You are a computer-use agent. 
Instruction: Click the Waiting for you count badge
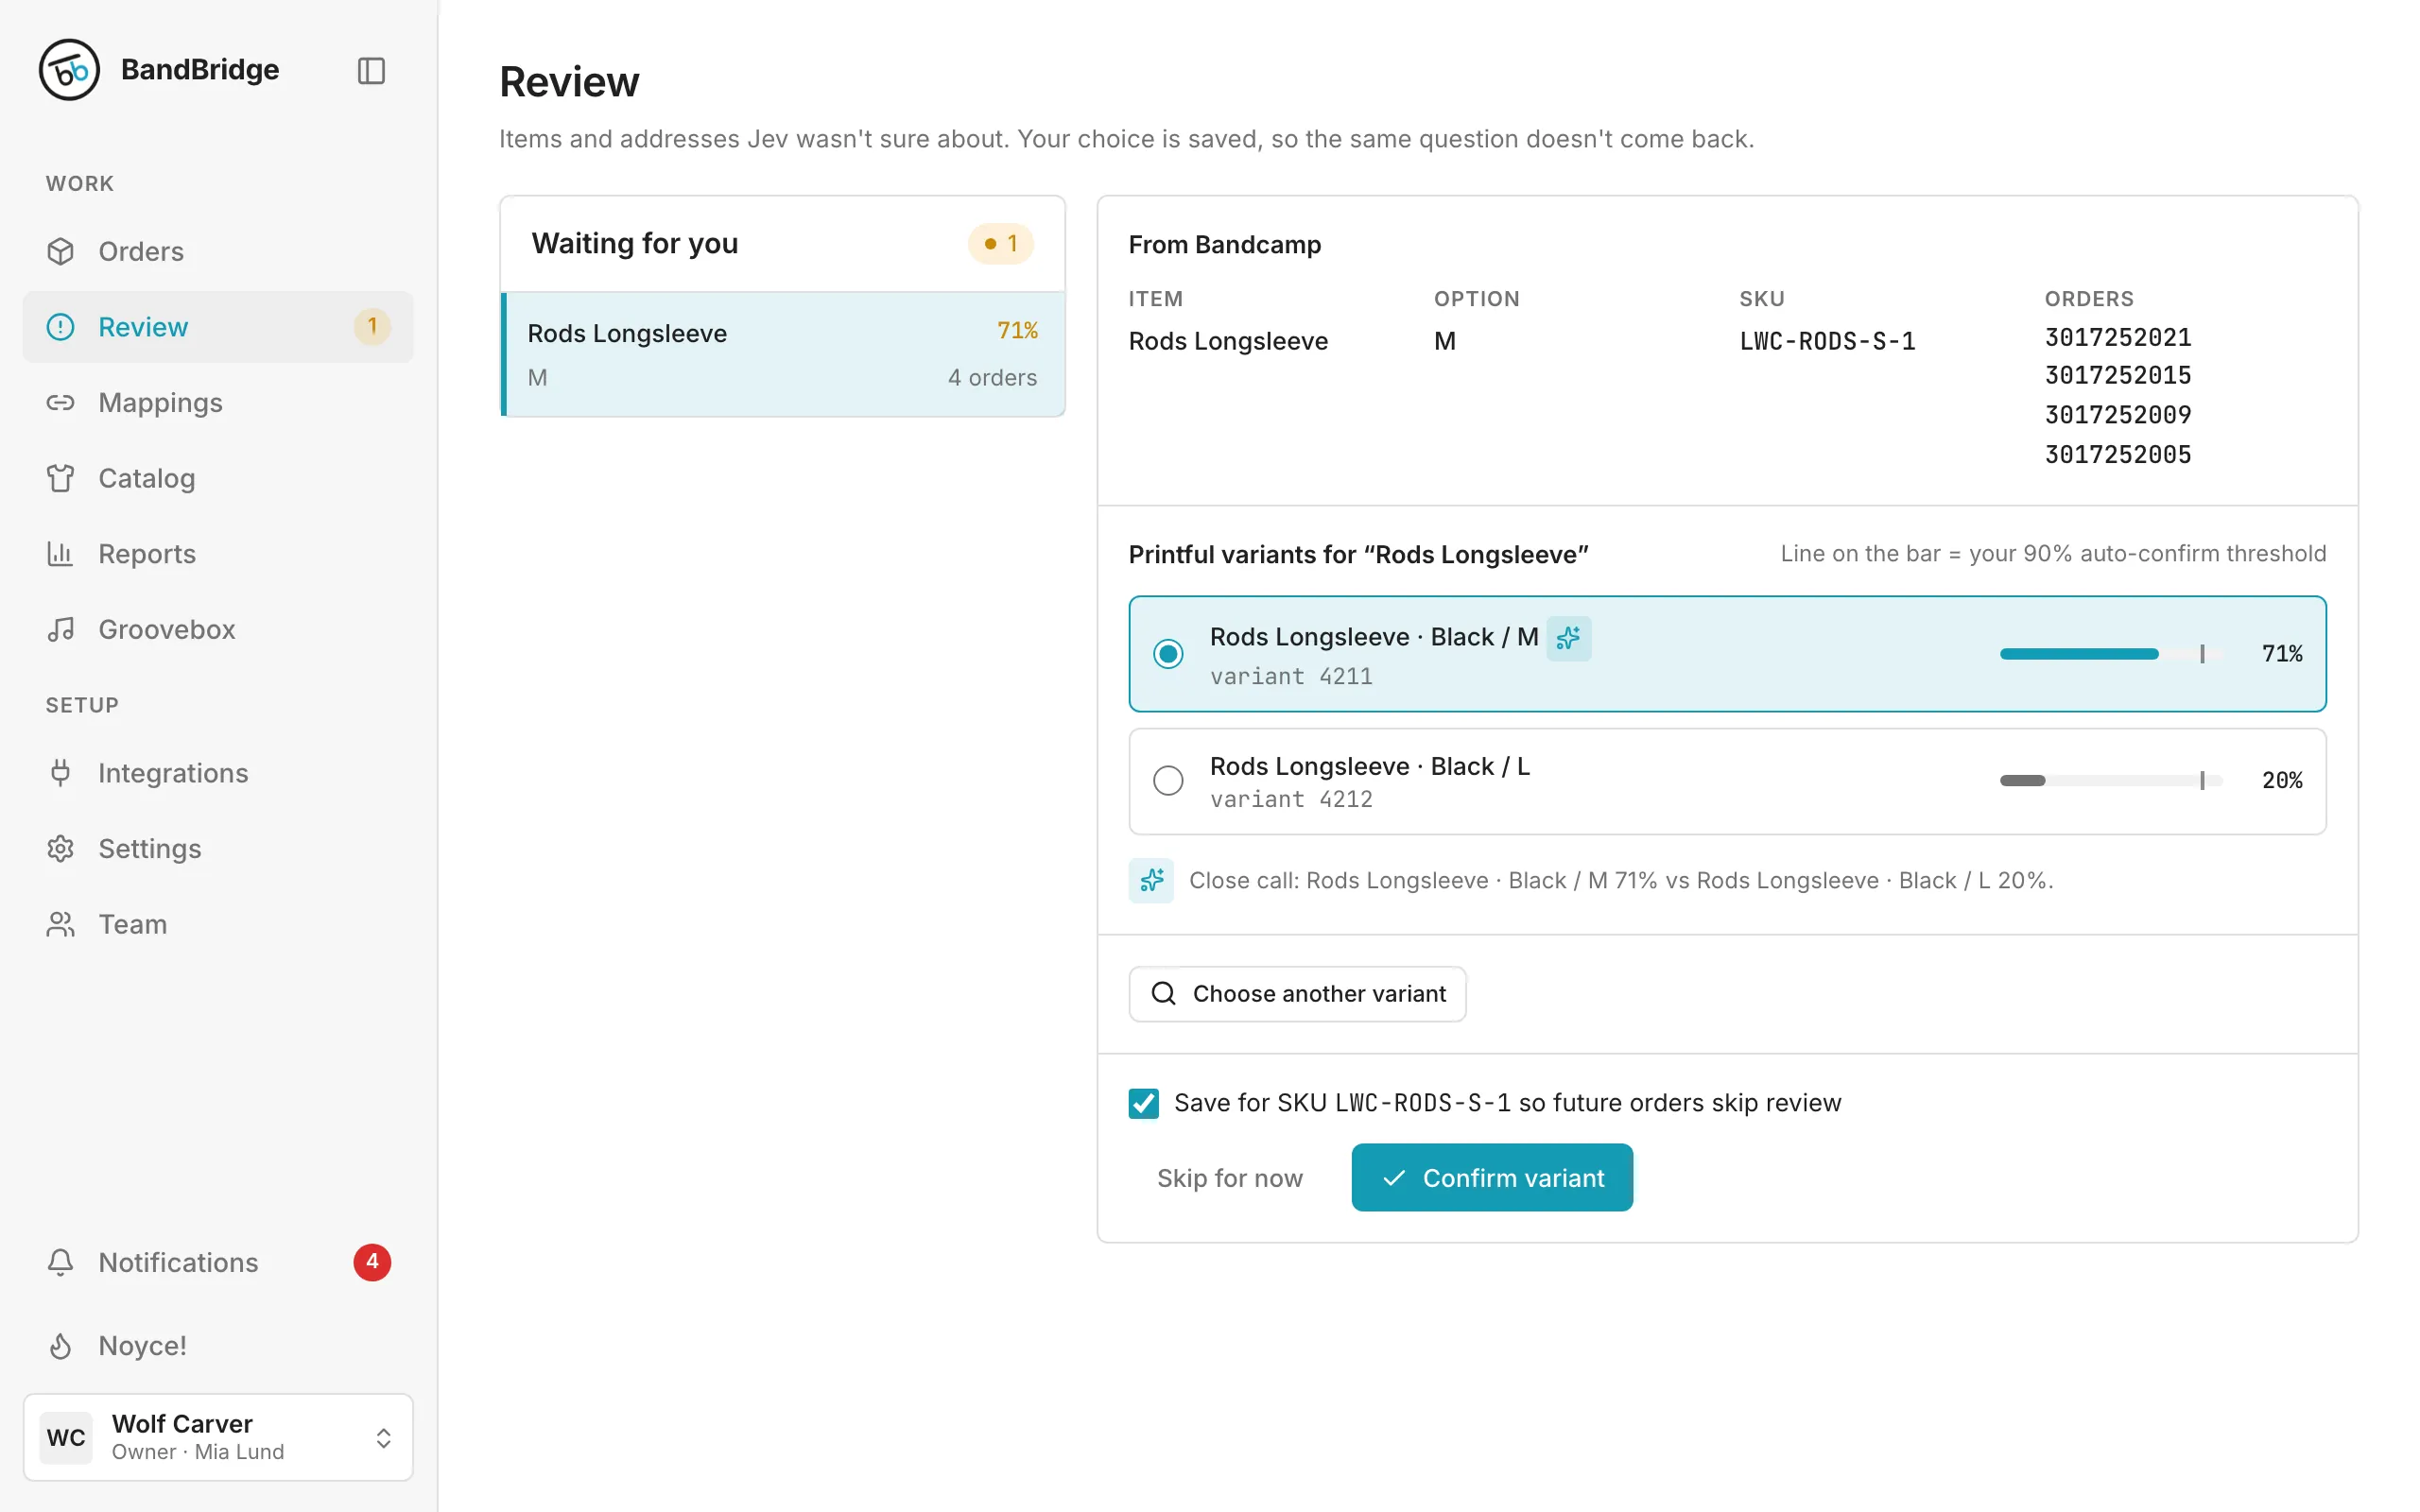(1000, 243)
